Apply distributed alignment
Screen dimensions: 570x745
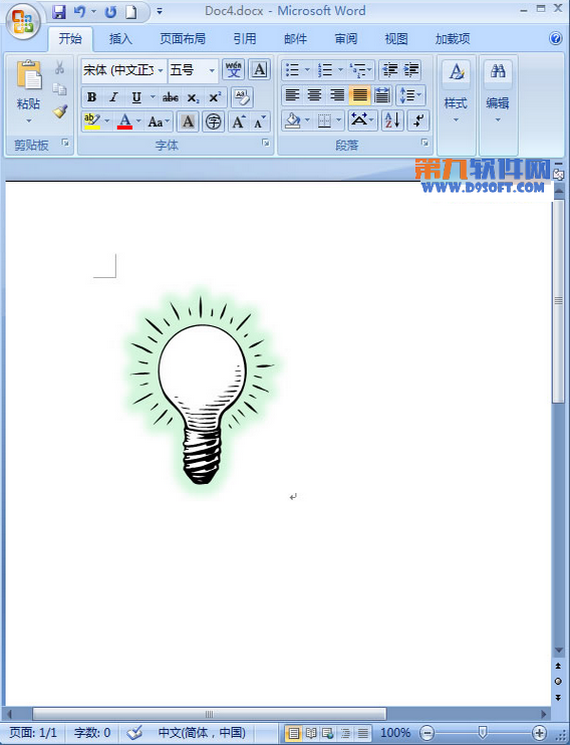point(382,95)
